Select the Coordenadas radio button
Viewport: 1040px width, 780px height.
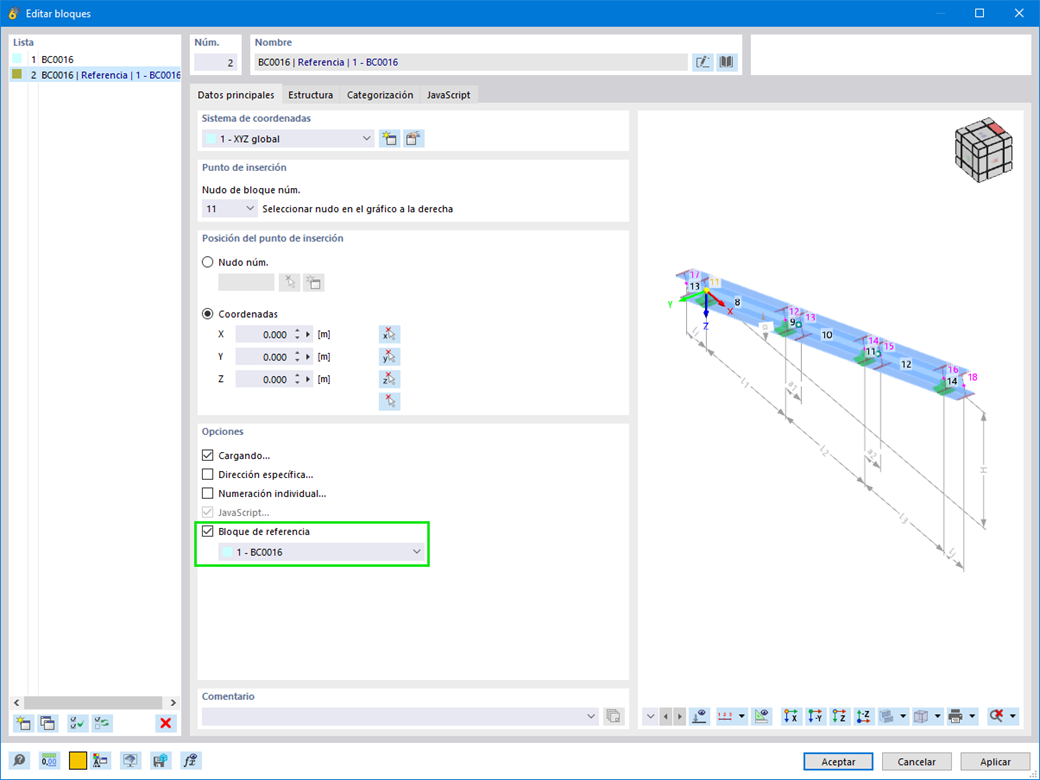(x=208, y=314)
